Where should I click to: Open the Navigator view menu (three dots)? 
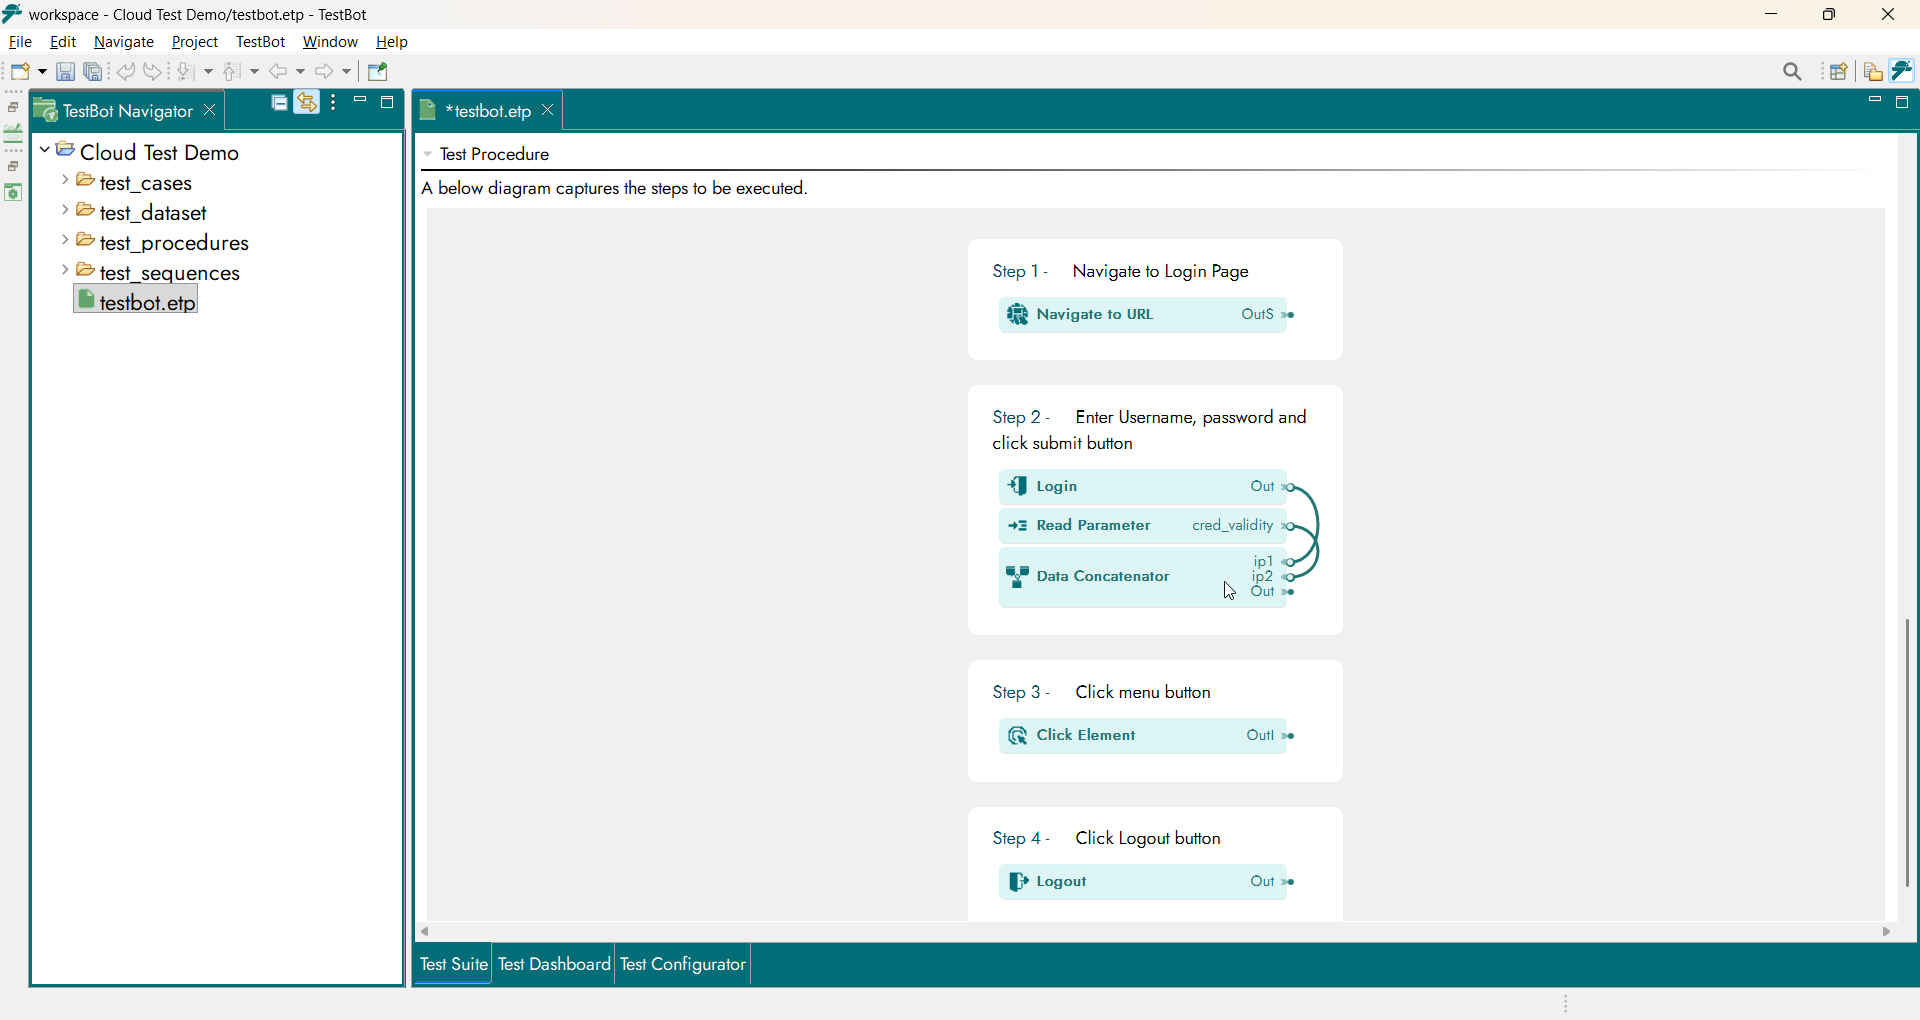click(334, 103)
